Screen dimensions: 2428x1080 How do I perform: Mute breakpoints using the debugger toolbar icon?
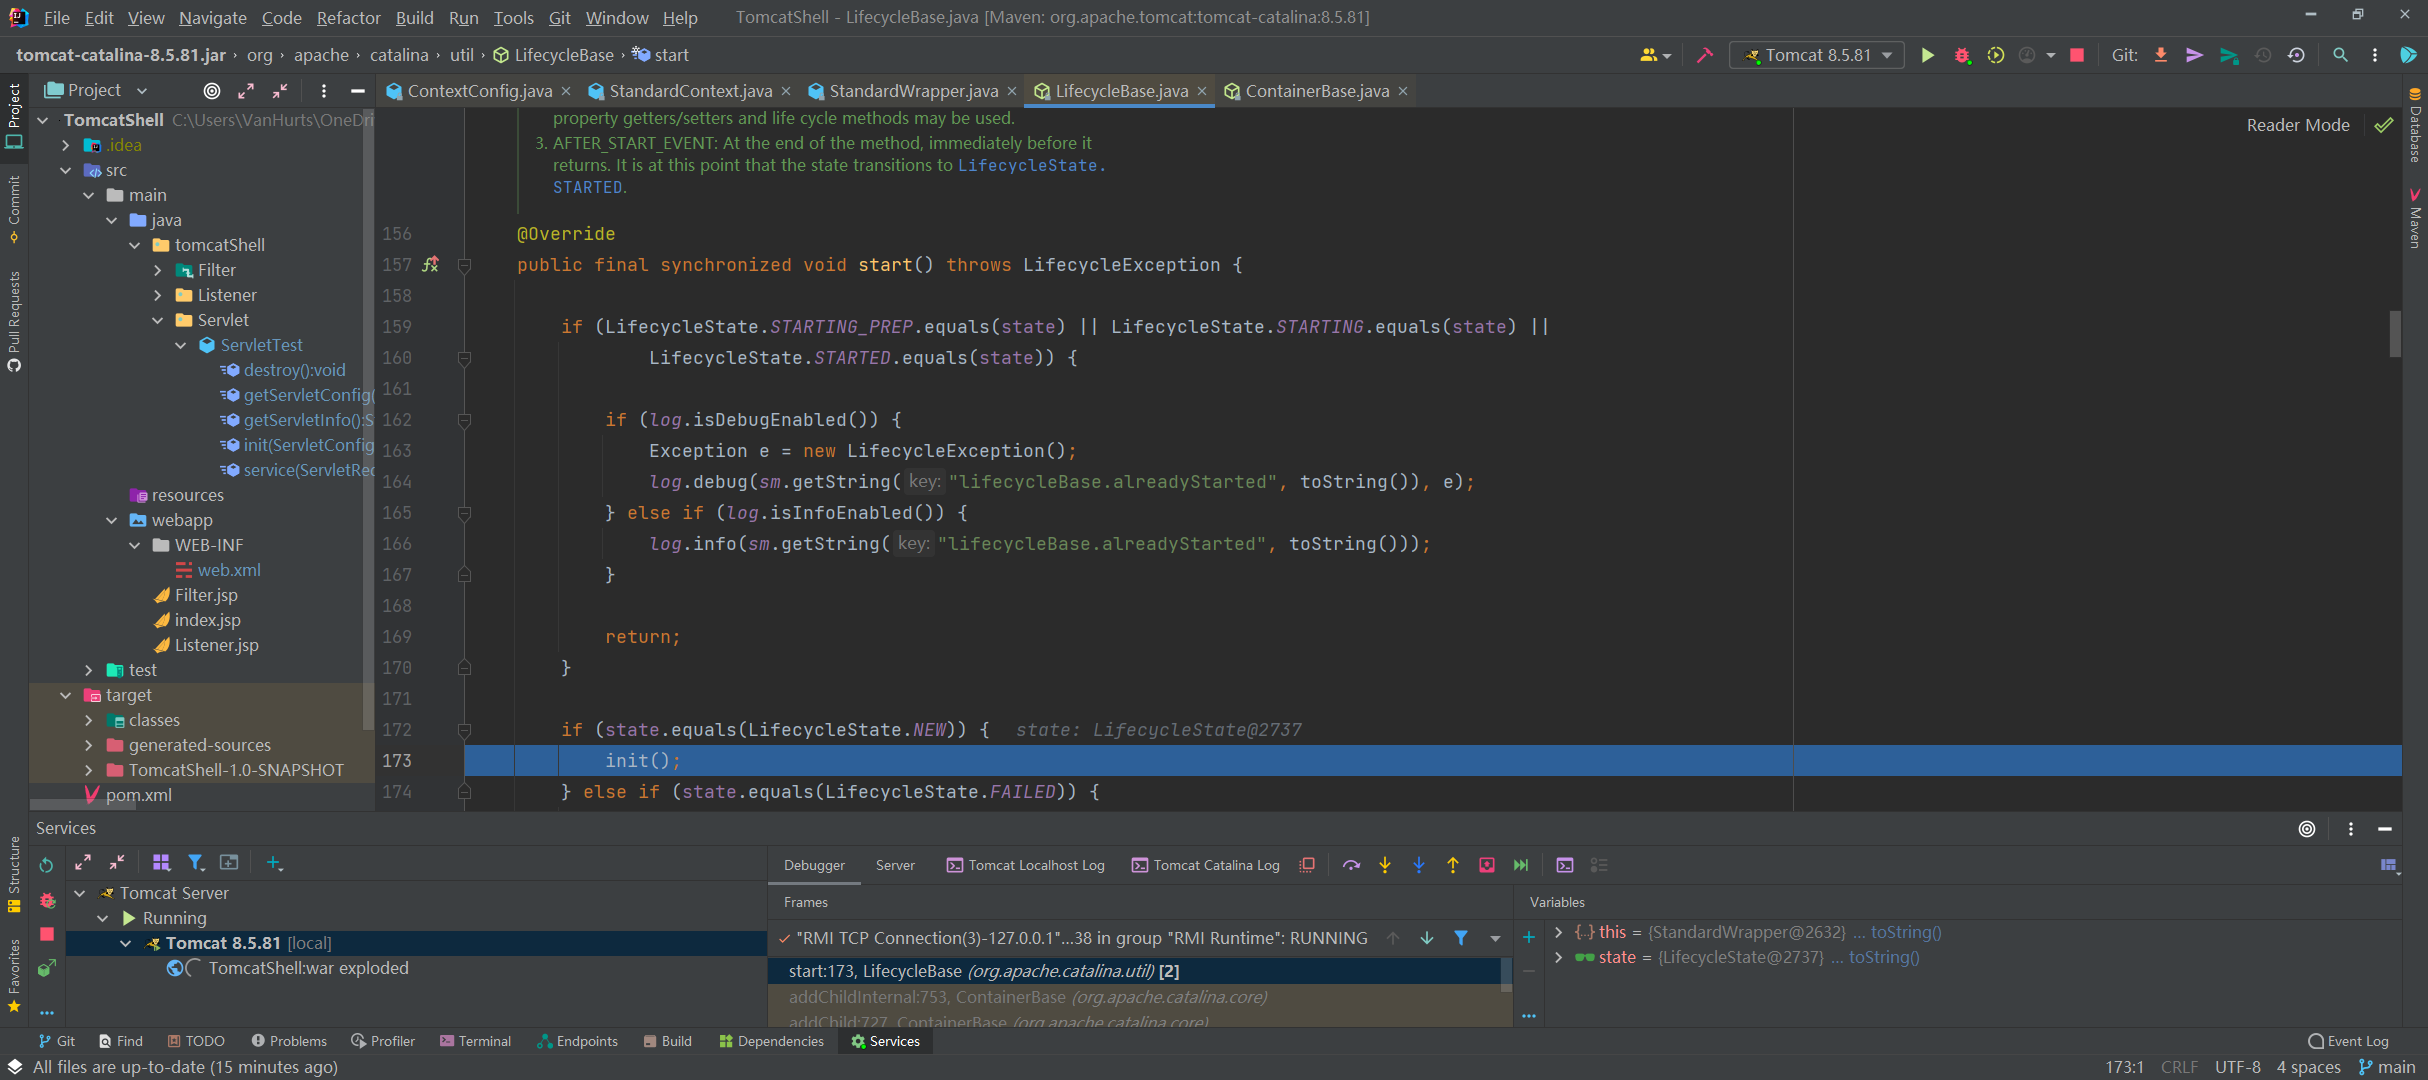(1306, 865)
